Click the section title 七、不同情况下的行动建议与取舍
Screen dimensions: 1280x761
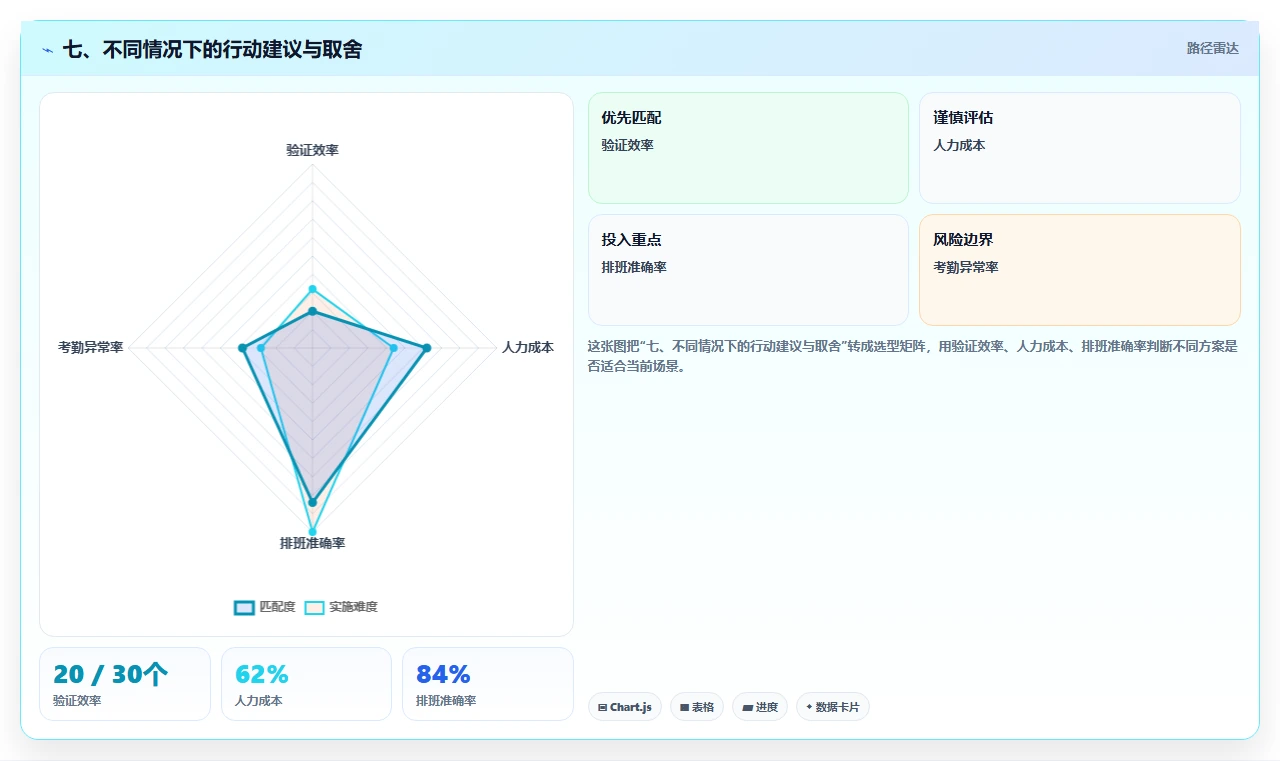click(x=212, y=49)
